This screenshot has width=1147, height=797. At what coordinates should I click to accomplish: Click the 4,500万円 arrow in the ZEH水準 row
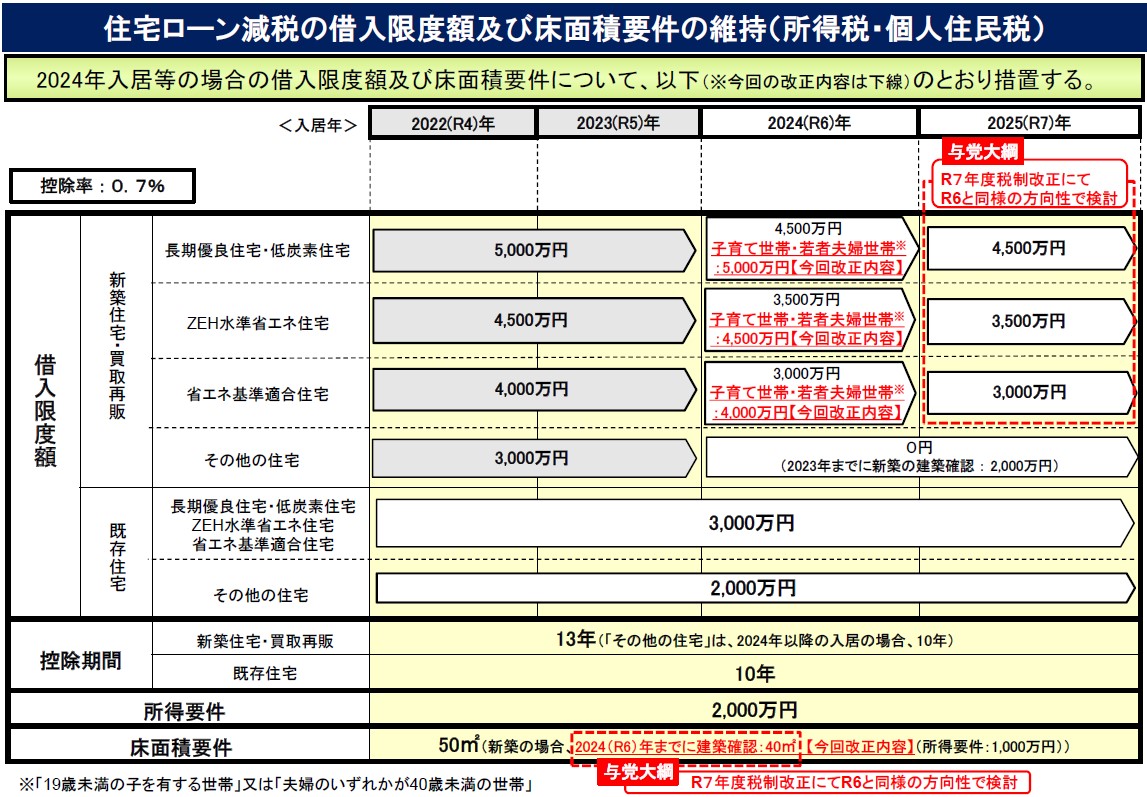tap(534, 321)
